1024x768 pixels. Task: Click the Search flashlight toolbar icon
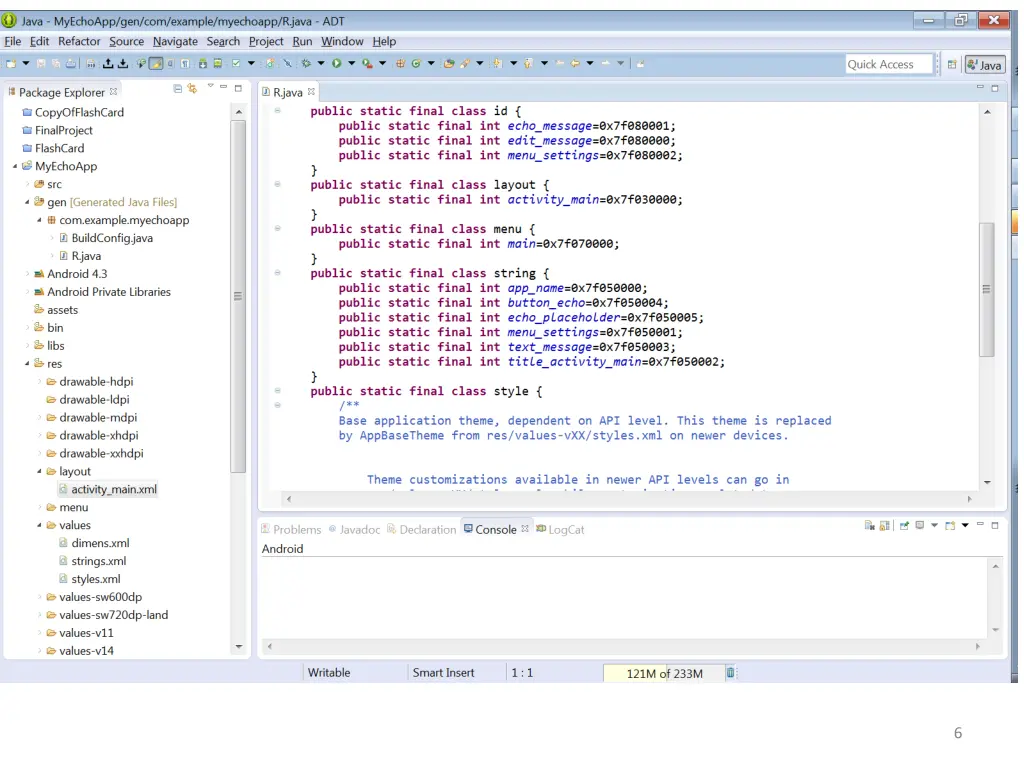(464, 63)
